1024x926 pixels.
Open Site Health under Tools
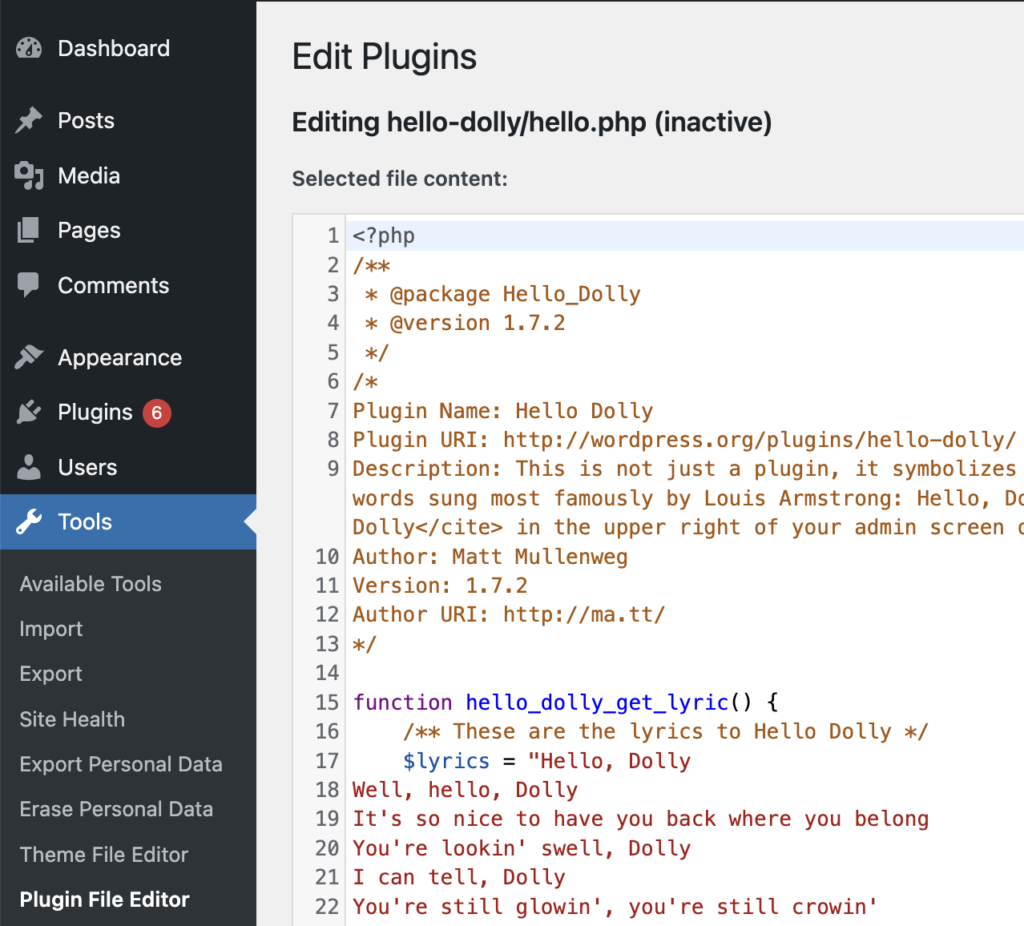point(72,719)
